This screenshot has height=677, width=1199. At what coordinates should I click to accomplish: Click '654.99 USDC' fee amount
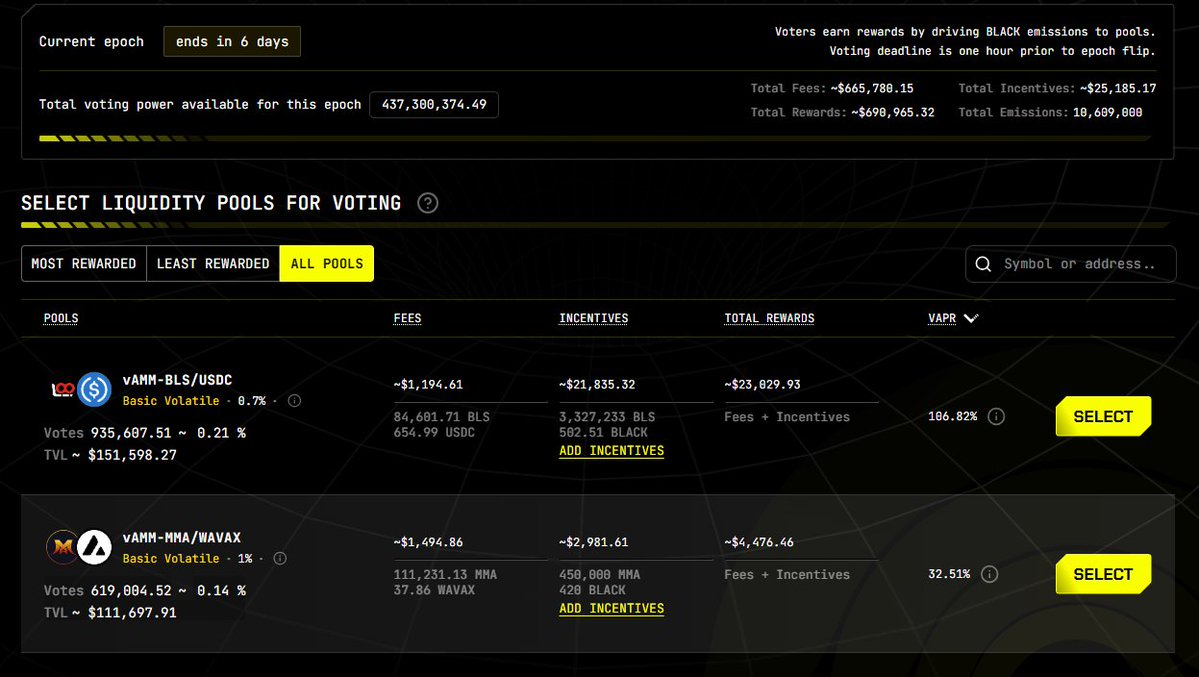434,432
